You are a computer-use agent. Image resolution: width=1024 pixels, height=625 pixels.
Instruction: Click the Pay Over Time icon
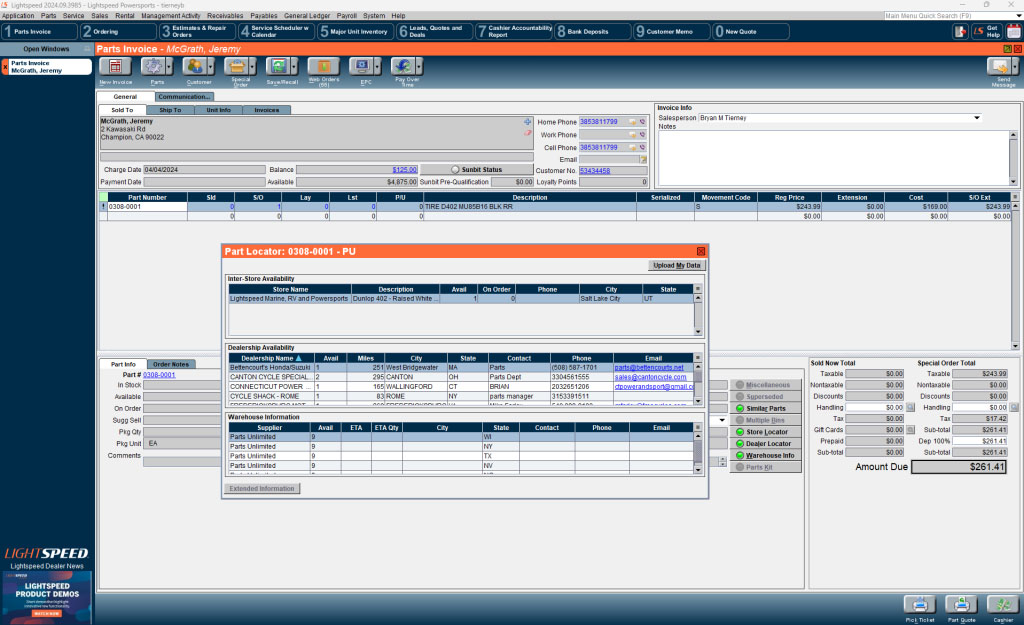(403, 67)
